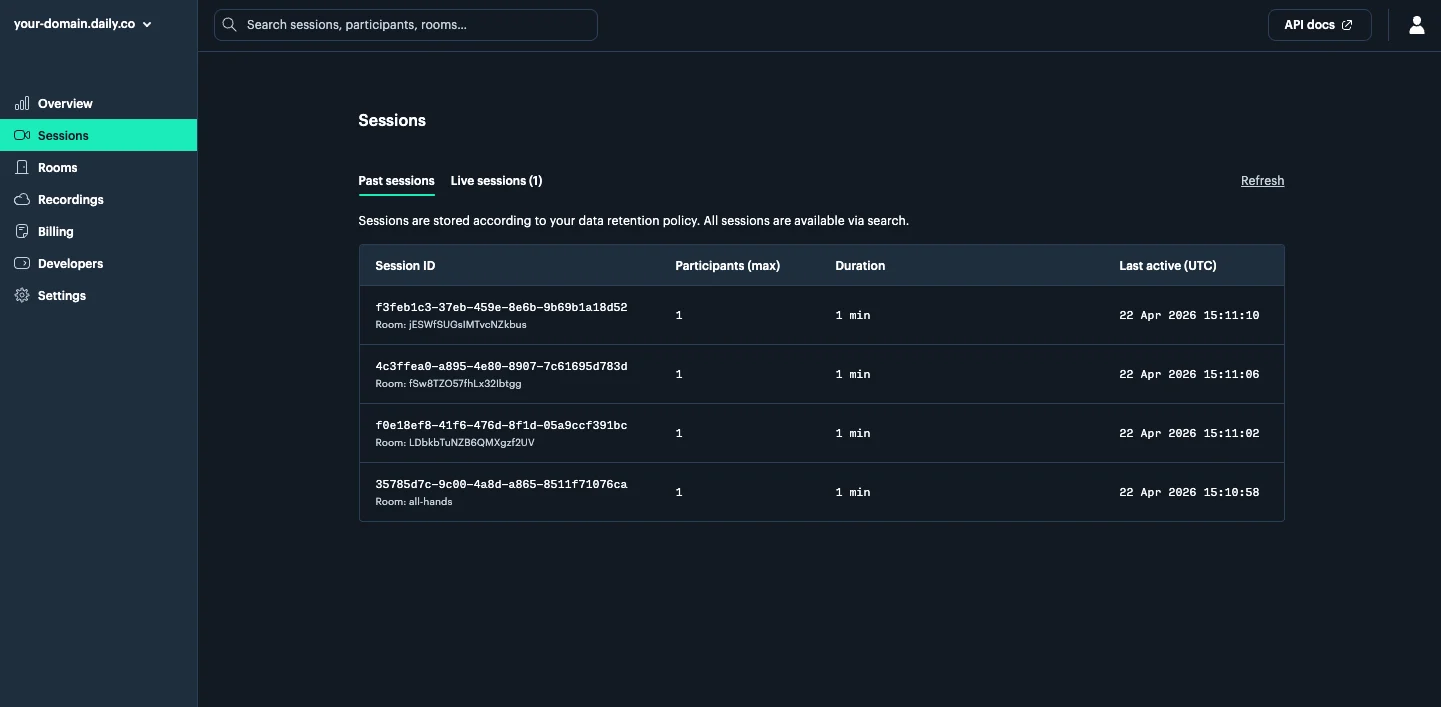Click the external link icon on API docs

[x=1347, y=25]
